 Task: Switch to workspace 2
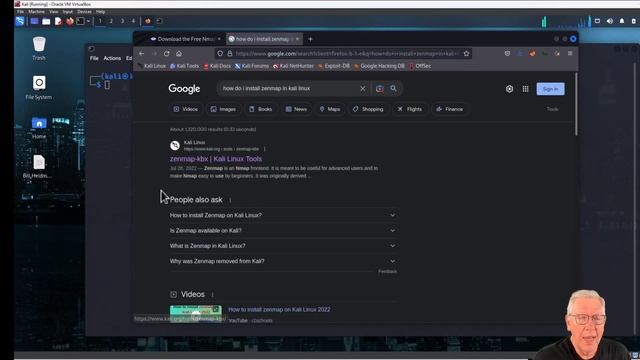(111, 21)
